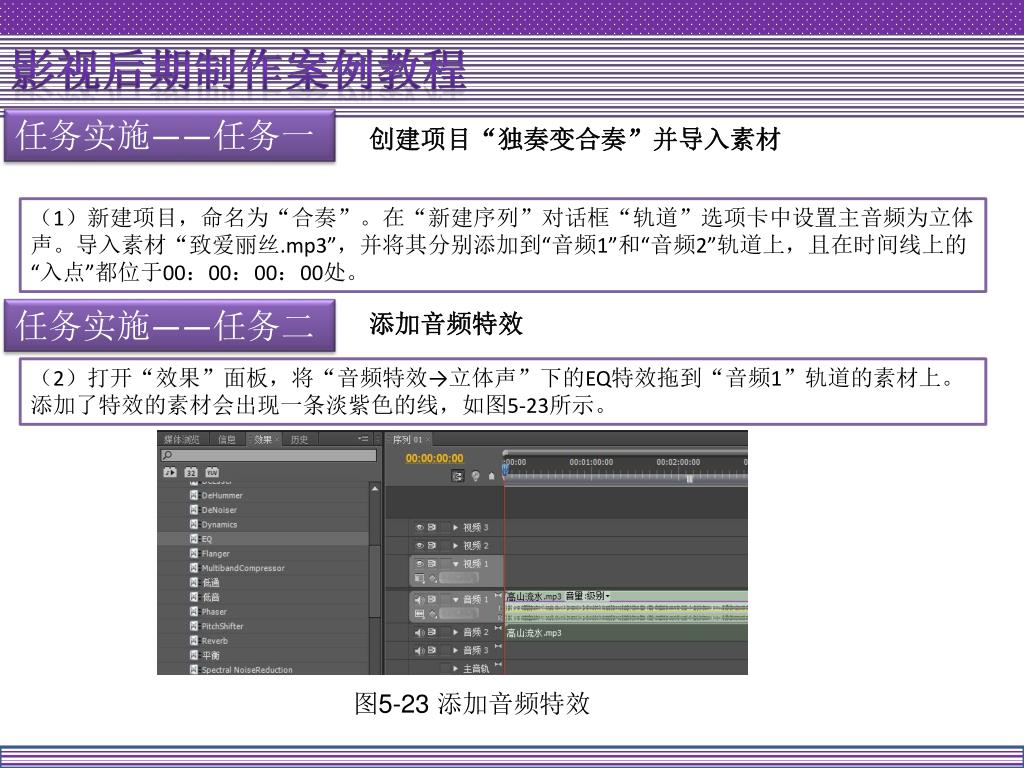Select the PitchShifter effect
Viewport: 1024px width, 768px height.
tap(222, 626)
